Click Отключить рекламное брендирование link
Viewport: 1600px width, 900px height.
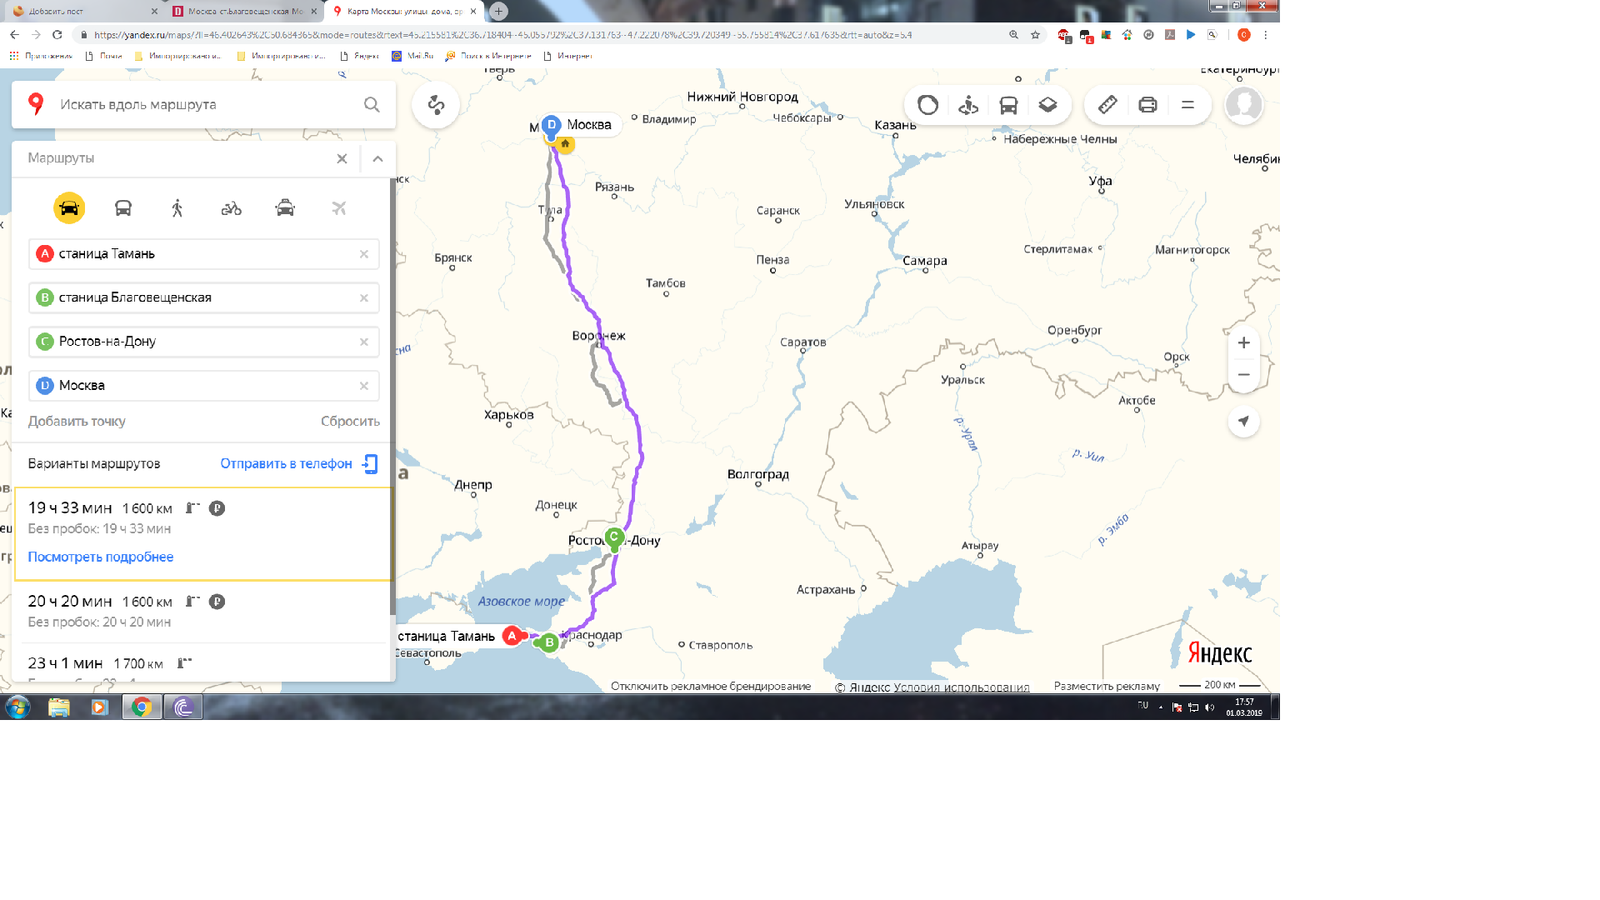(711, 686)
